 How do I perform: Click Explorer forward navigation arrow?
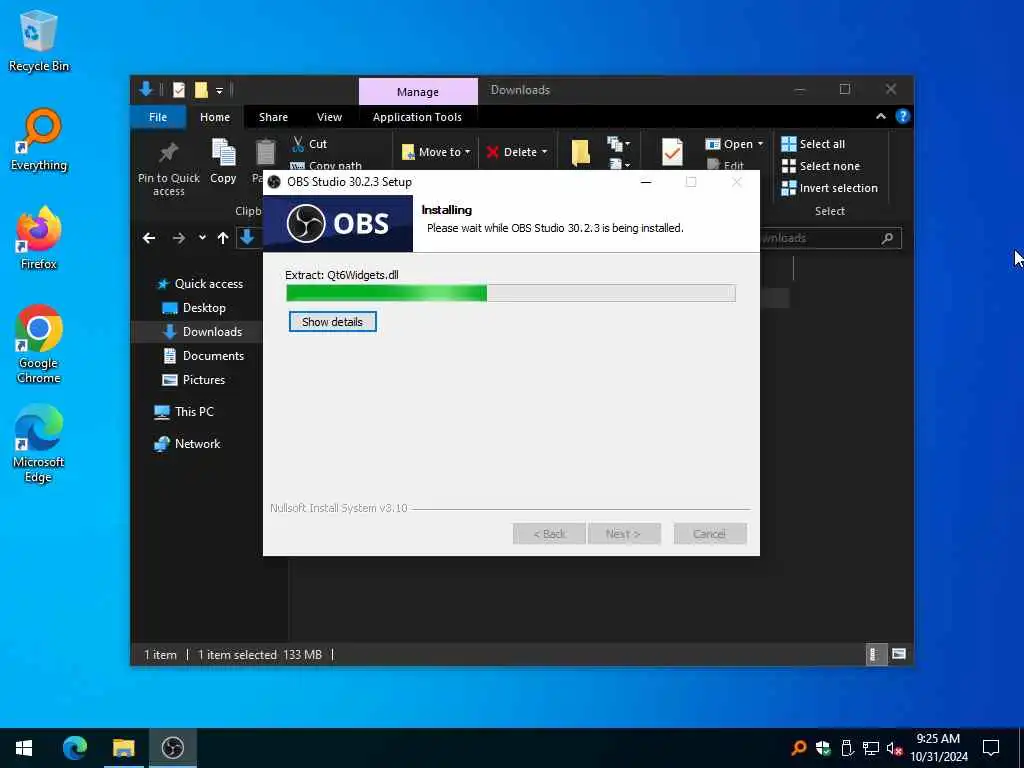(178, 238)
